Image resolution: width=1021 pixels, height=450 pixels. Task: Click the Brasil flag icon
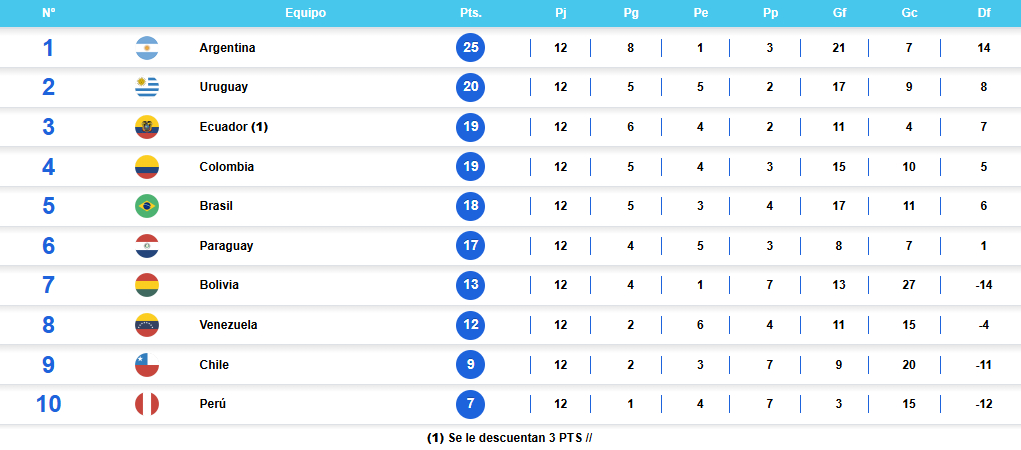pyautogui.click(x=147, y=206)
